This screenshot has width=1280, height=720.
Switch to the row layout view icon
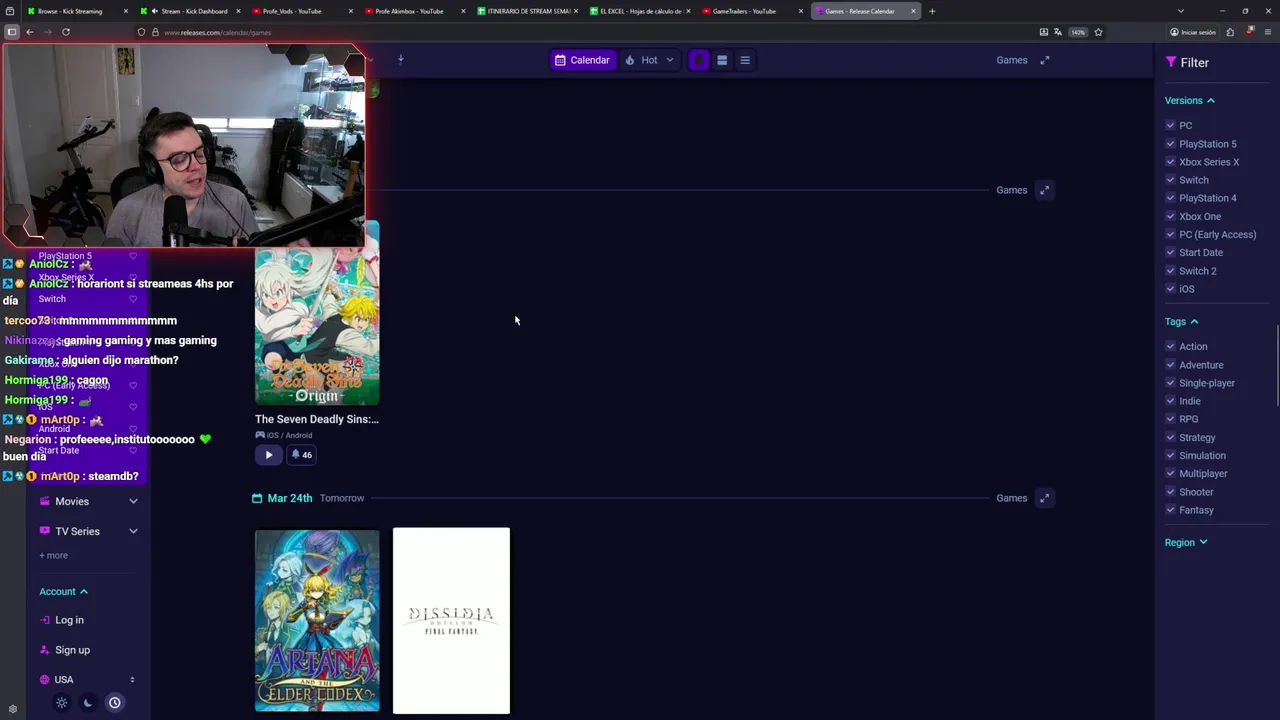click(x=722, y=60)
